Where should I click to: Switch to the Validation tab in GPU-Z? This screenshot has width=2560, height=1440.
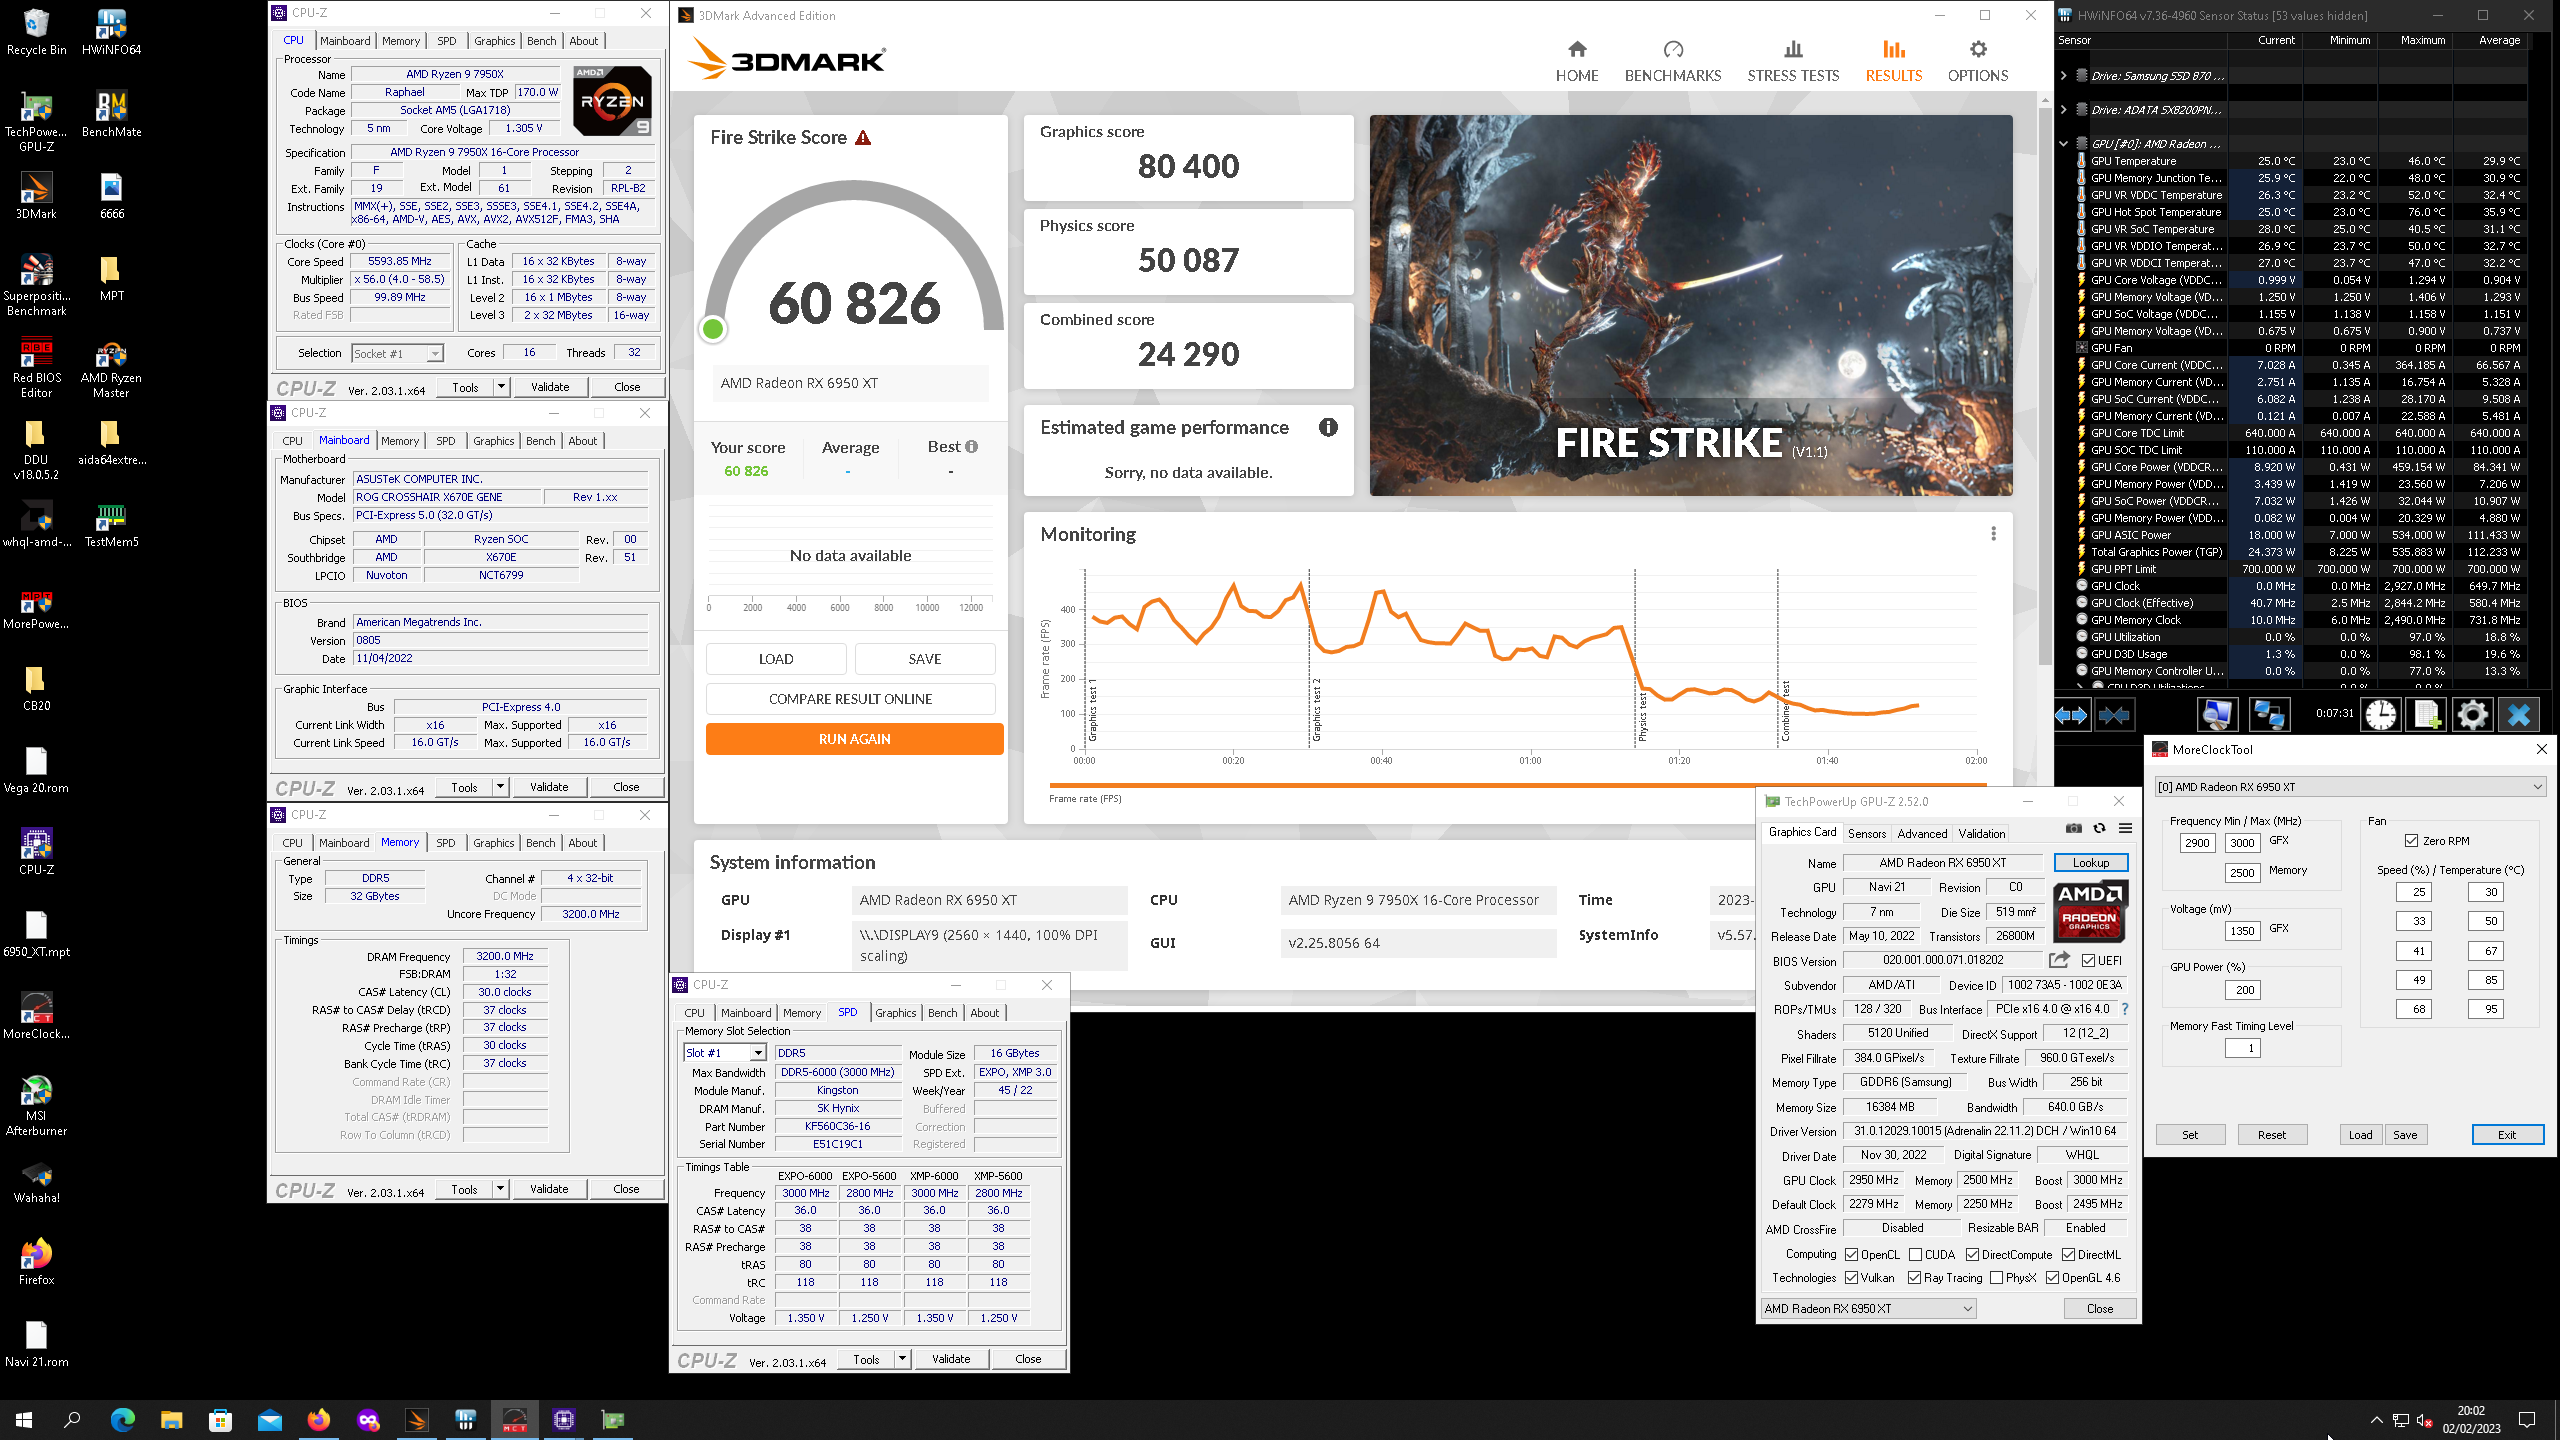coord(1981,833)
